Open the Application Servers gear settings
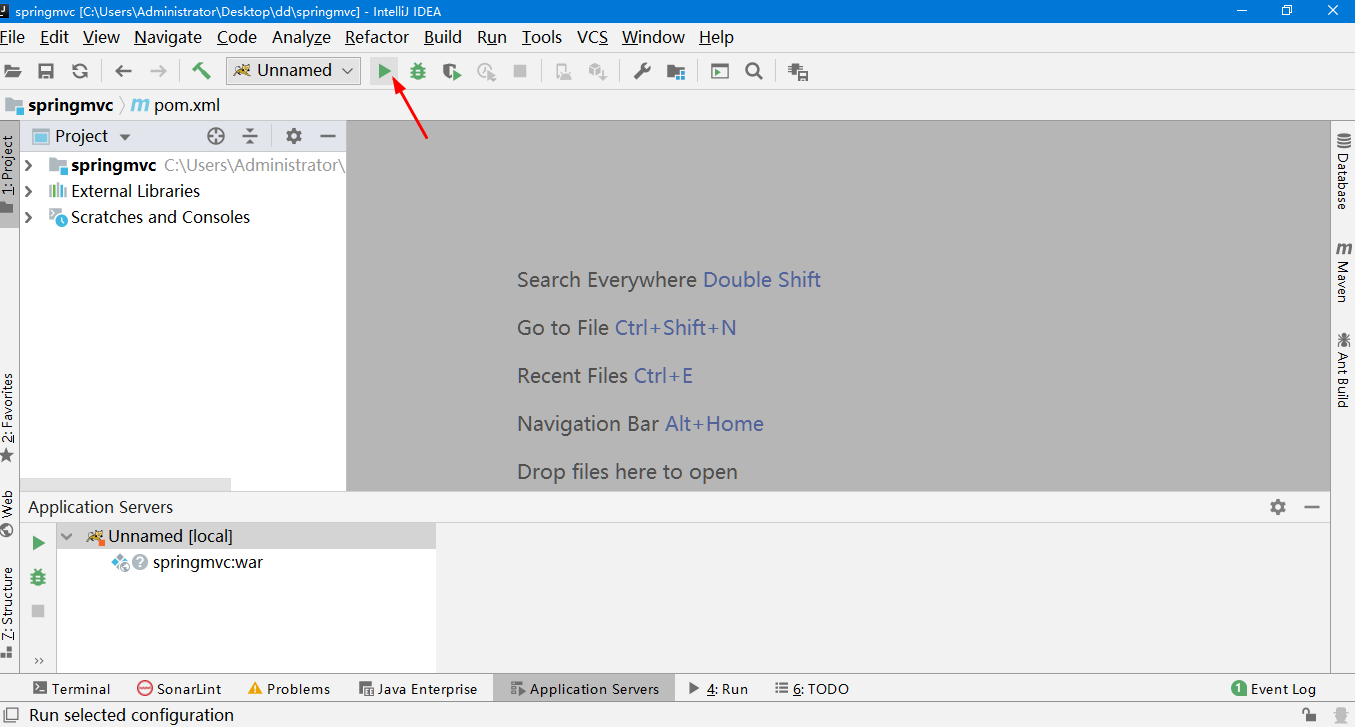 (1278, 507)
